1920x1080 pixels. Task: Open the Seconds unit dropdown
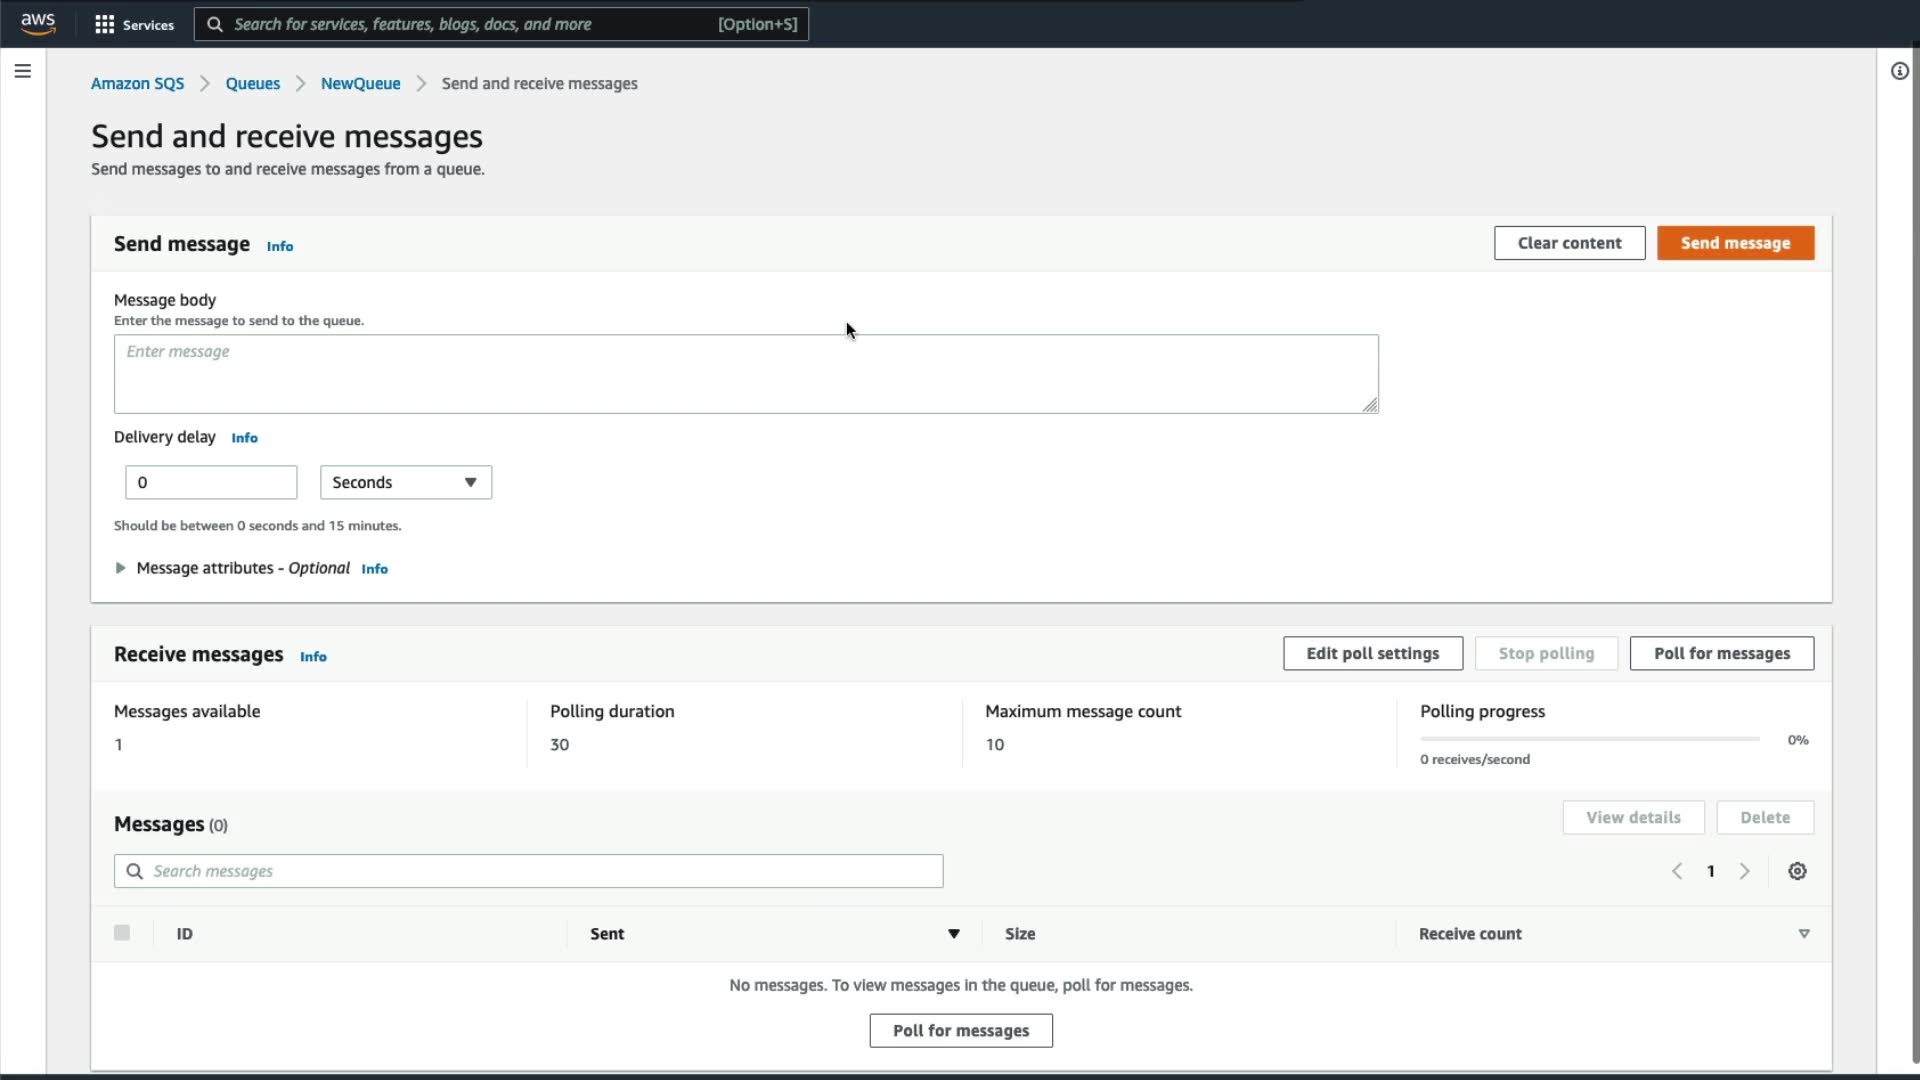click(x=405, y=482)
